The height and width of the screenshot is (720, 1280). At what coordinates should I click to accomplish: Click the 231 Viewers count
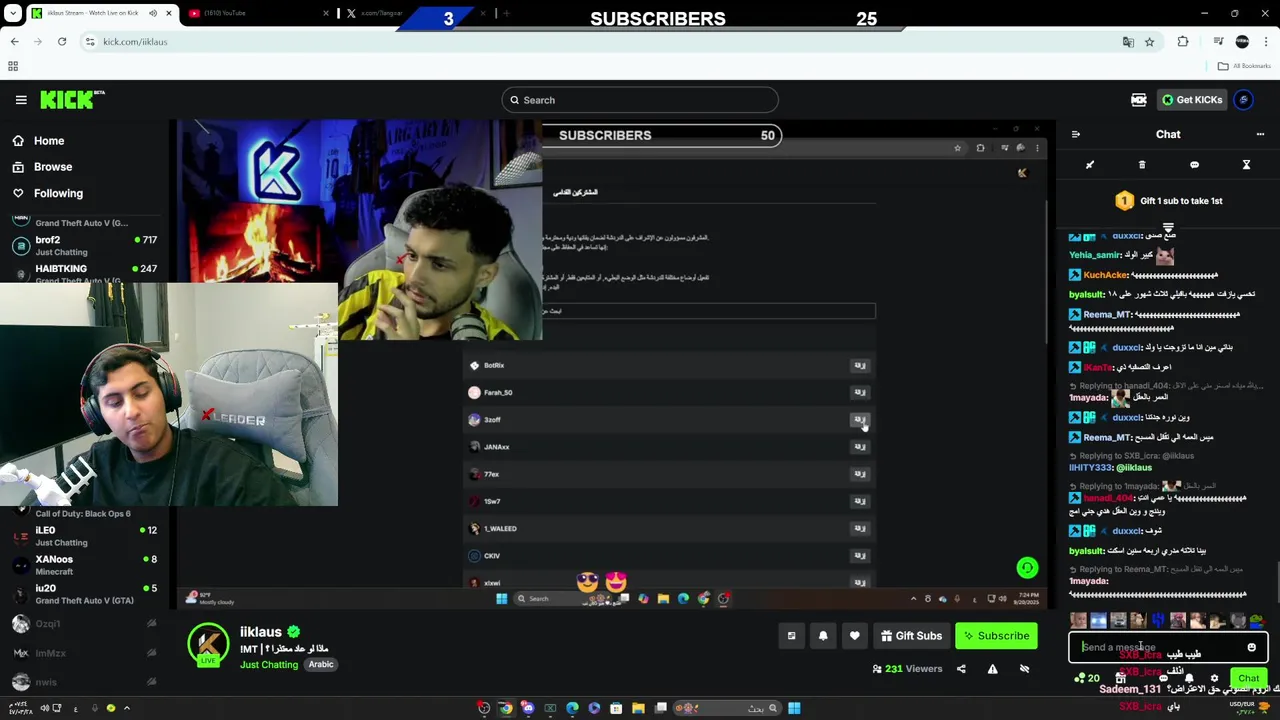(907, 669)
